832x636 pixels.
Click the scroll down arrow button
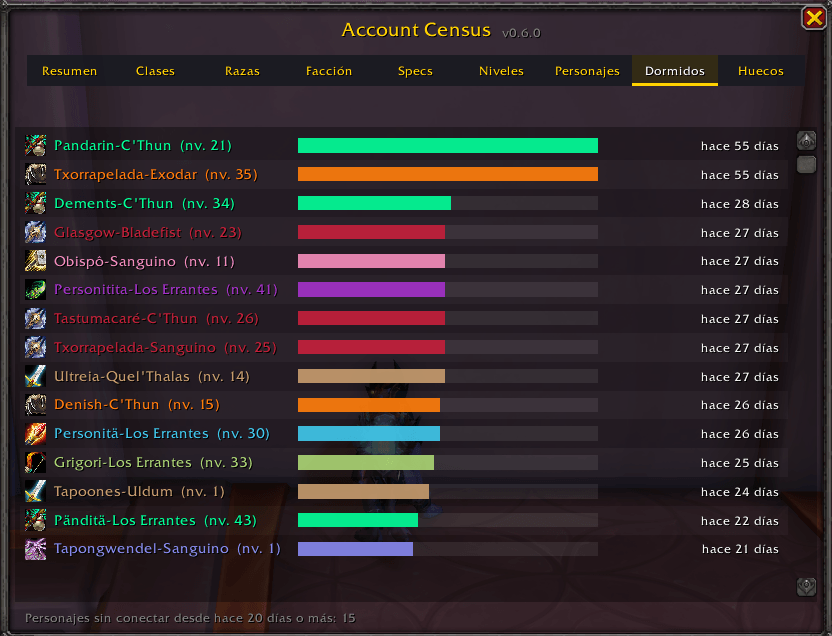[807, 587]
